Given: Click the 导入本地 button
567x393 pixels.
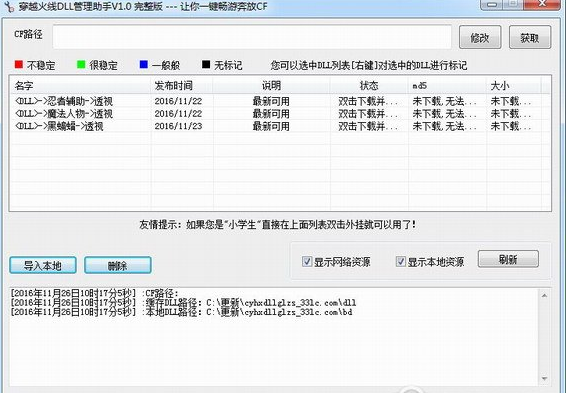Looking at the screenshot, I should coord(43,265).
